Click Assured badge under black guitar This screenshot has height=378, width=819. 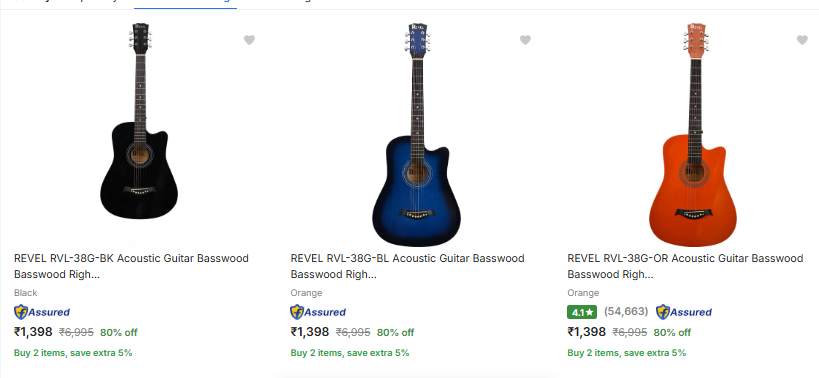coord(42,312)
